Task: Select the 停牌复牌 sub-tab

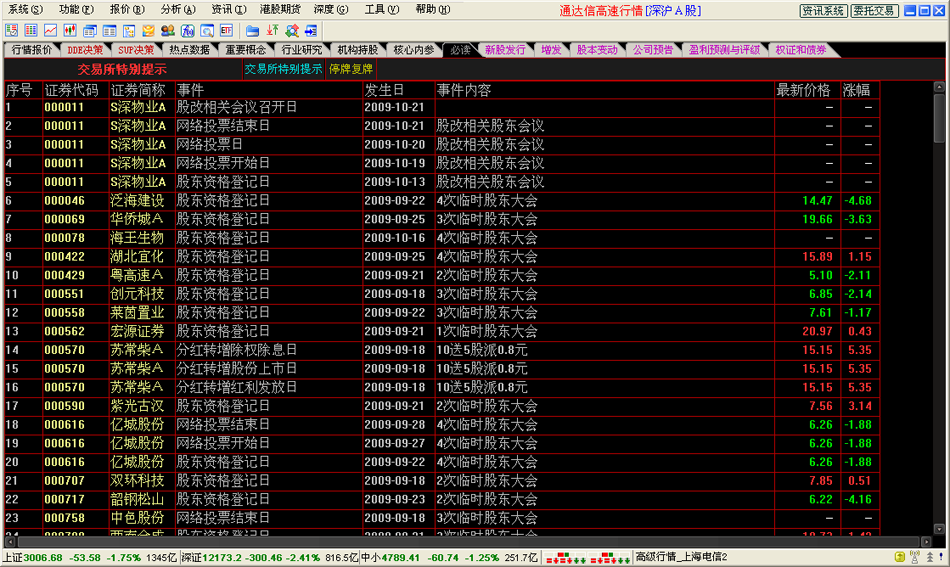Action: tap(351, 69)
